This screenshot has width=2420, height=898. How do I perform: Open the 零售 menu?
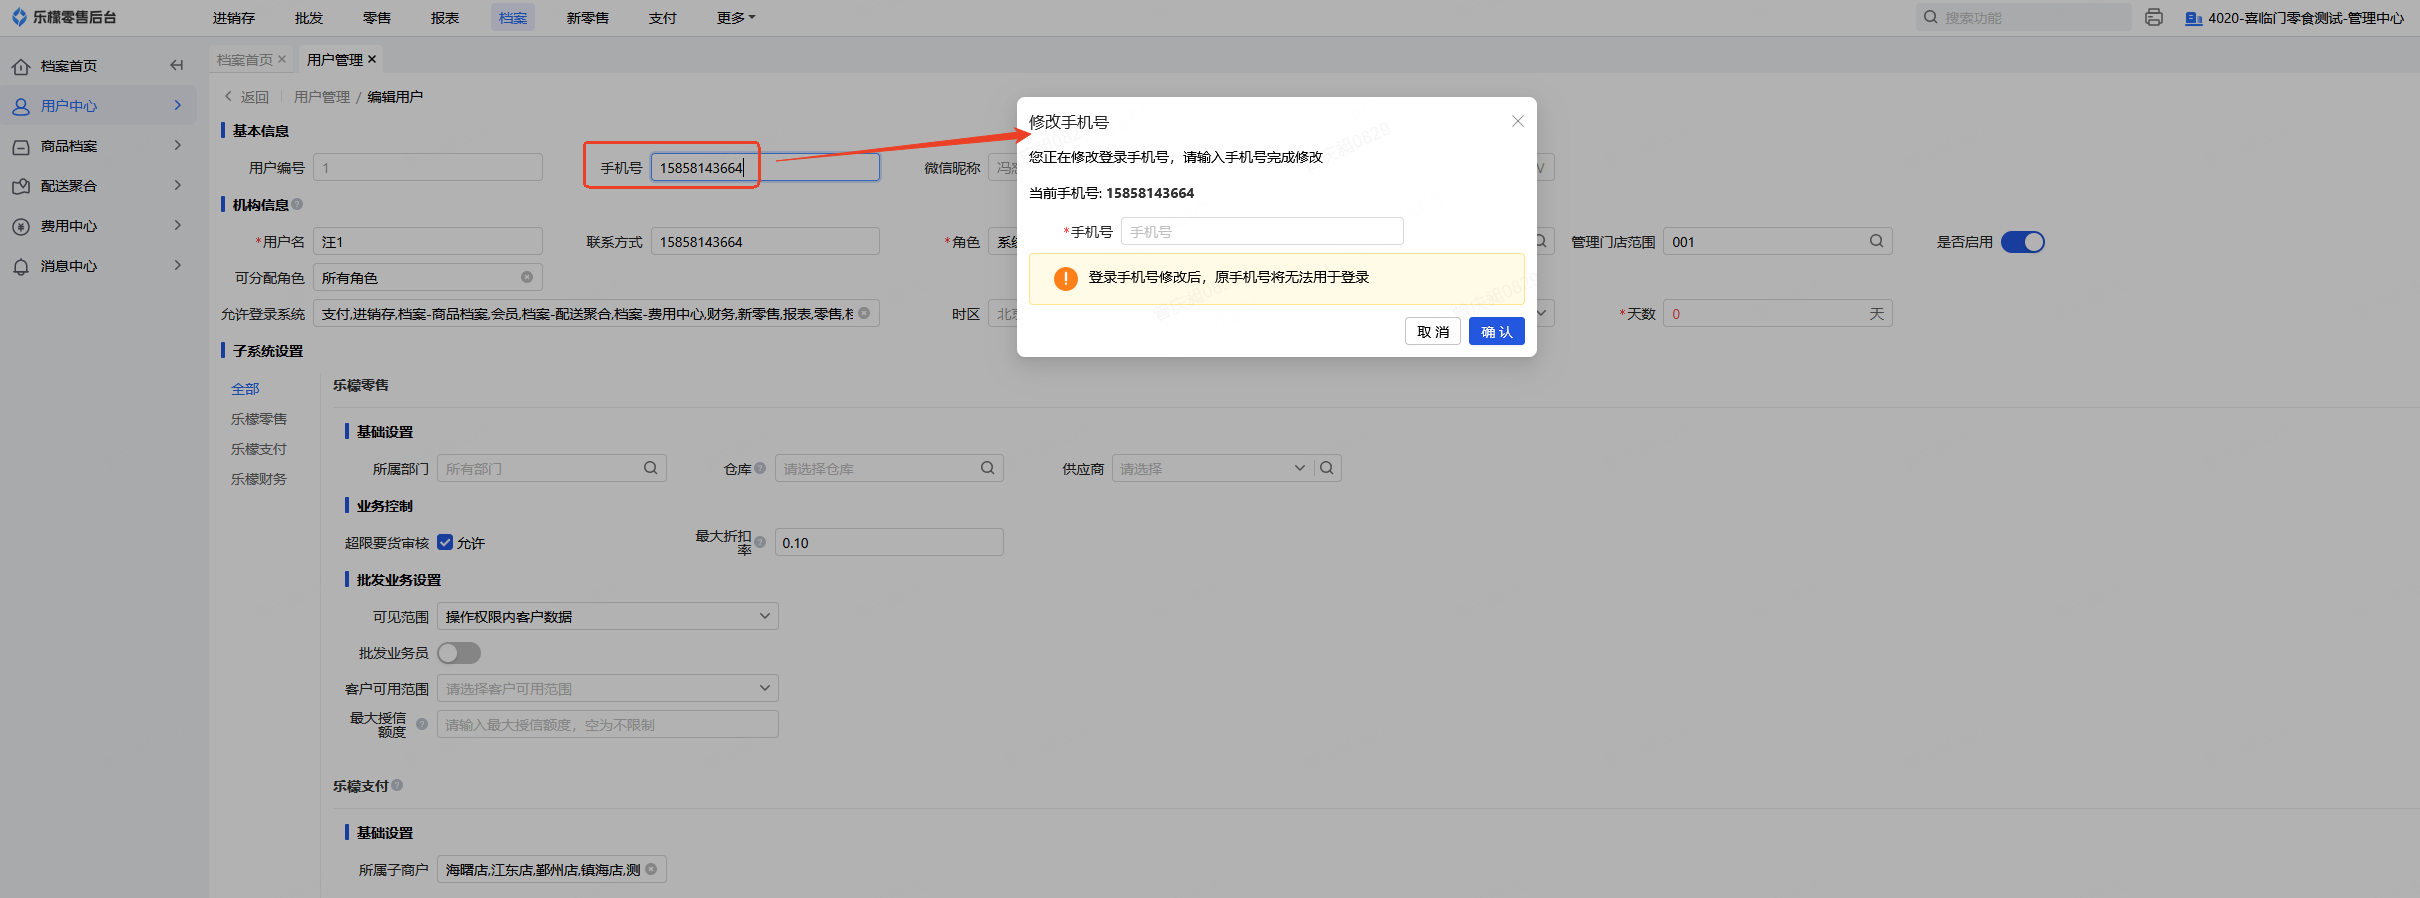[377, 18]
